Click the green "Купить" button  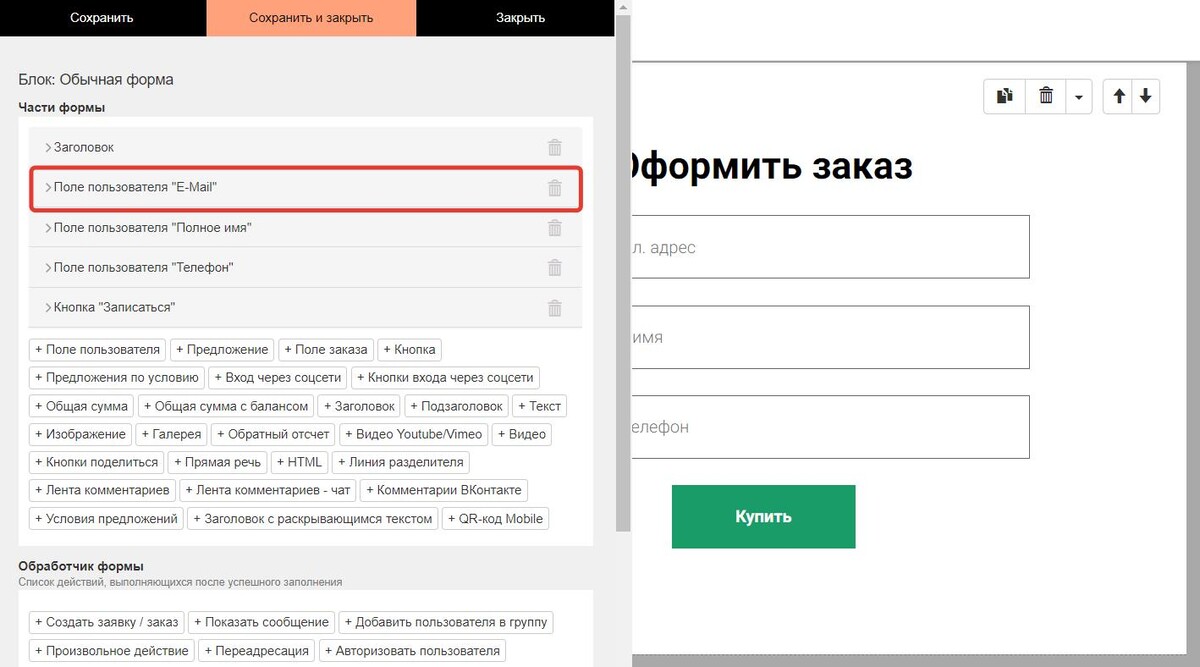(x=763, y=516)
